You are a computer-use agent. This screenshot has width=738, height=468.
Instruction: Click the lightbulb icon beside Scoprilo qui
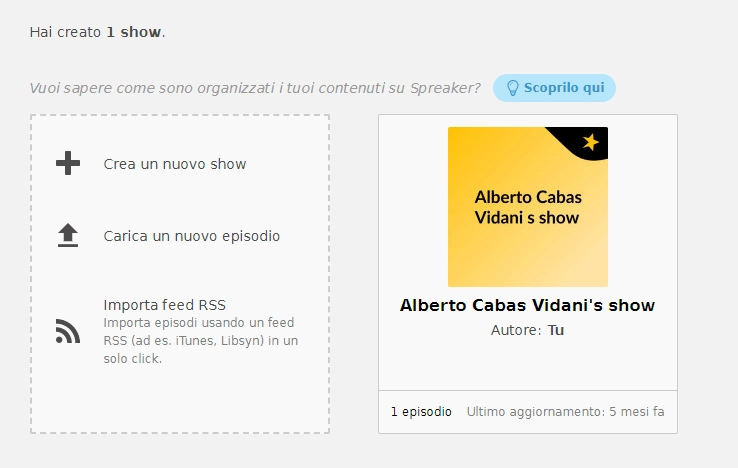[513, 88]
